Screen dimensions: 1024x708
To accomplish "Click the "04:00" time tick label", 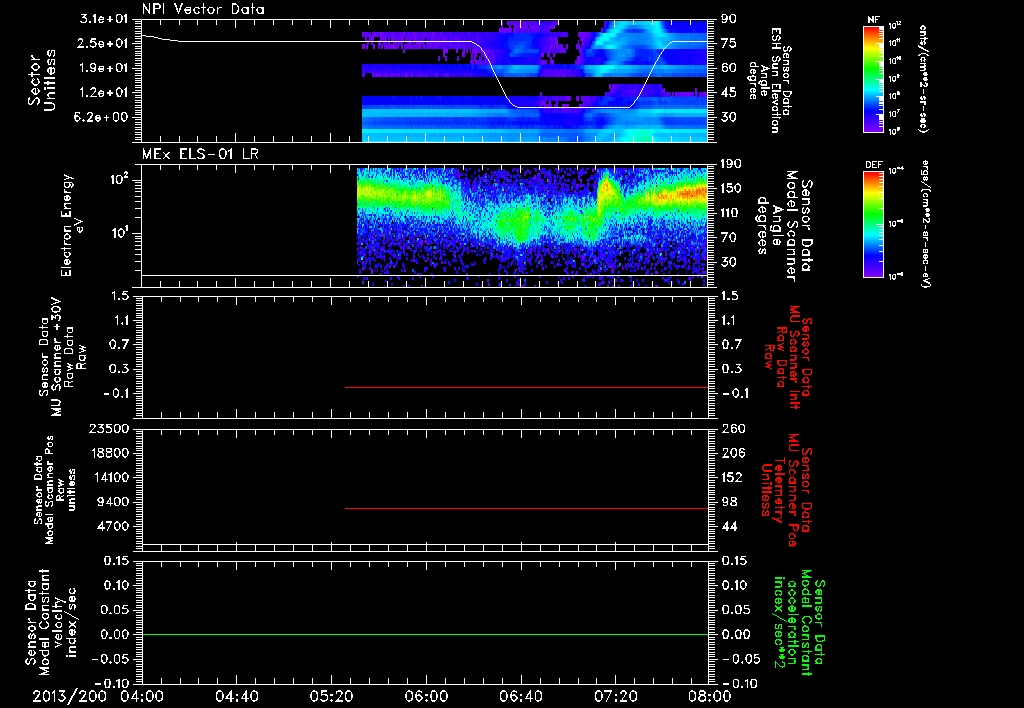I will 142,696.
